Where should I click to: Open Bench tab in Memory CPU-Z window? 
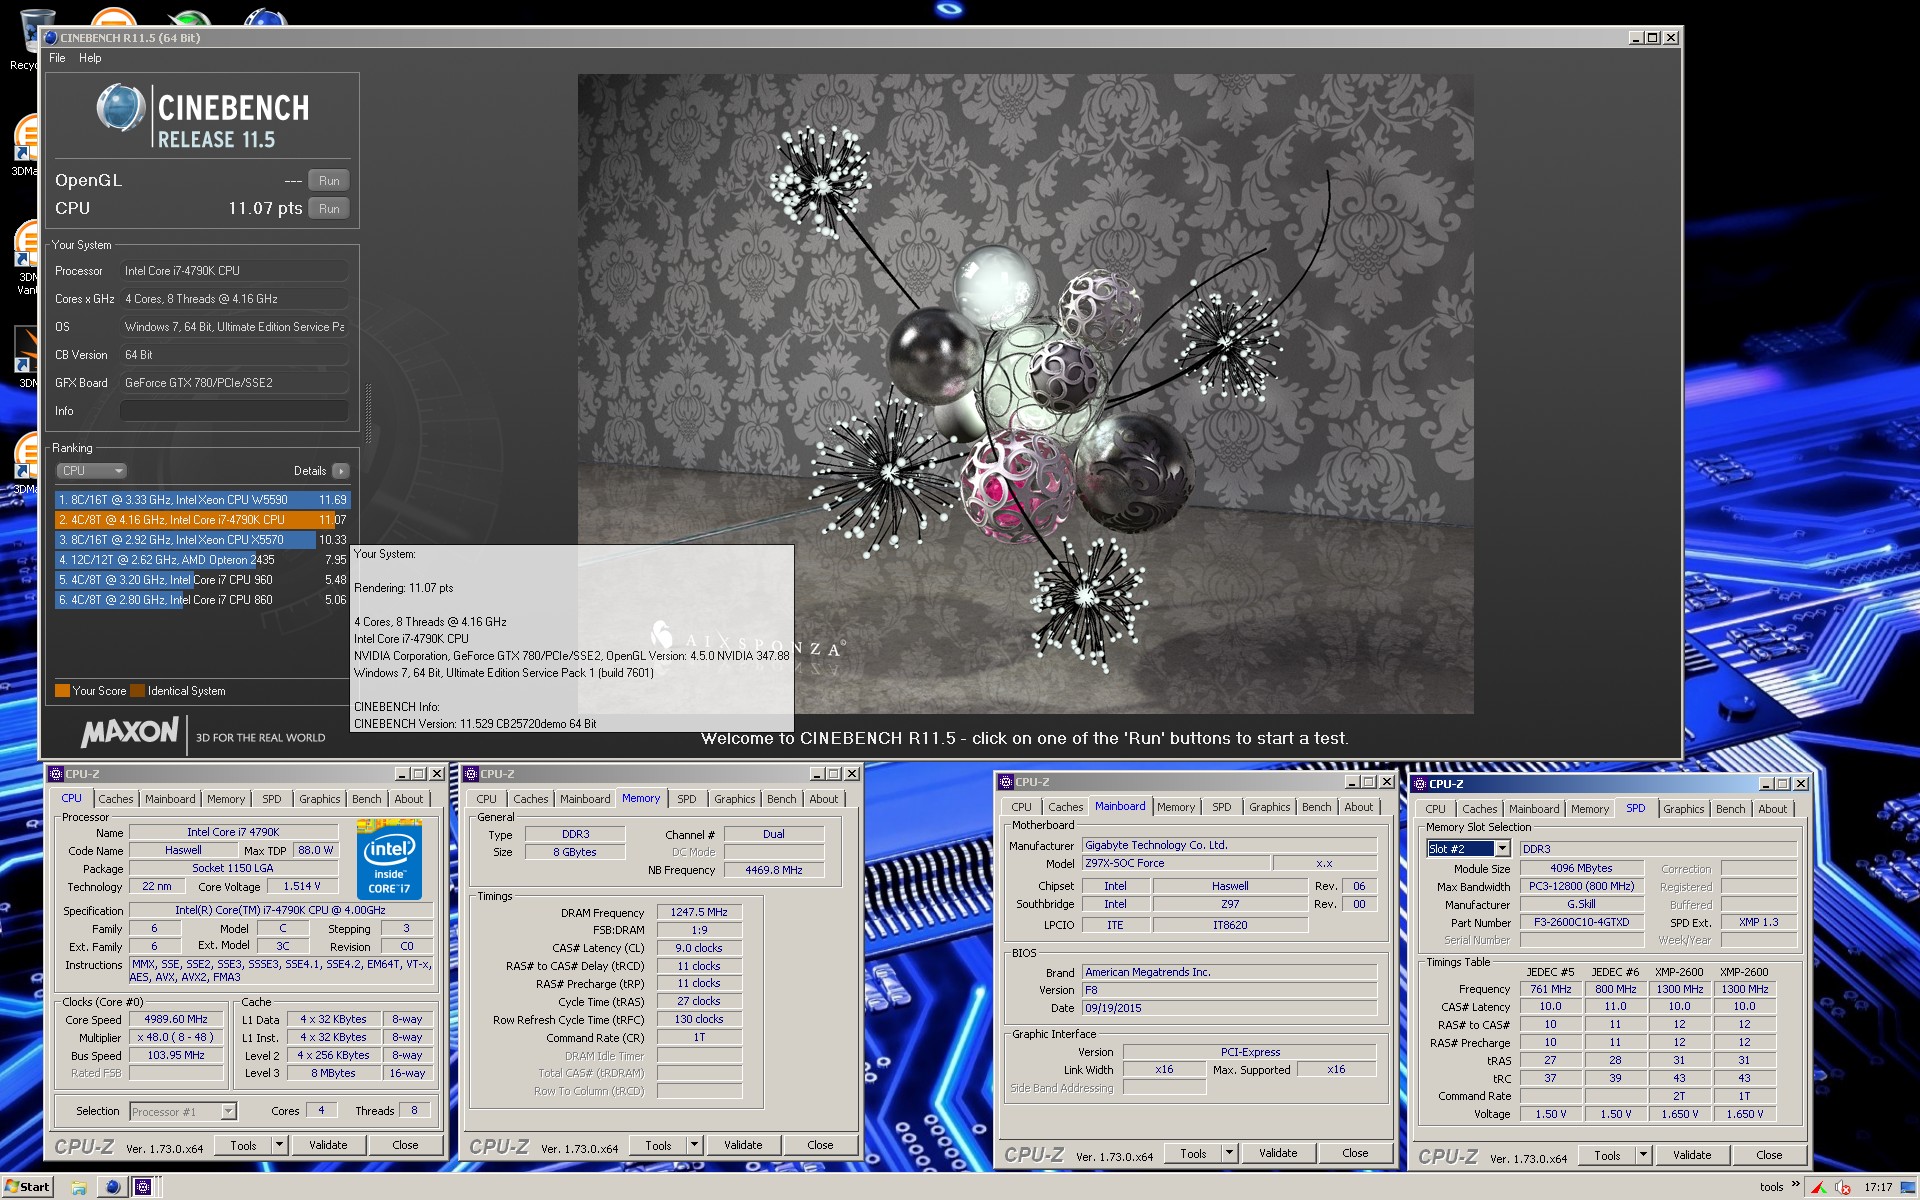[x=782, y=799]
